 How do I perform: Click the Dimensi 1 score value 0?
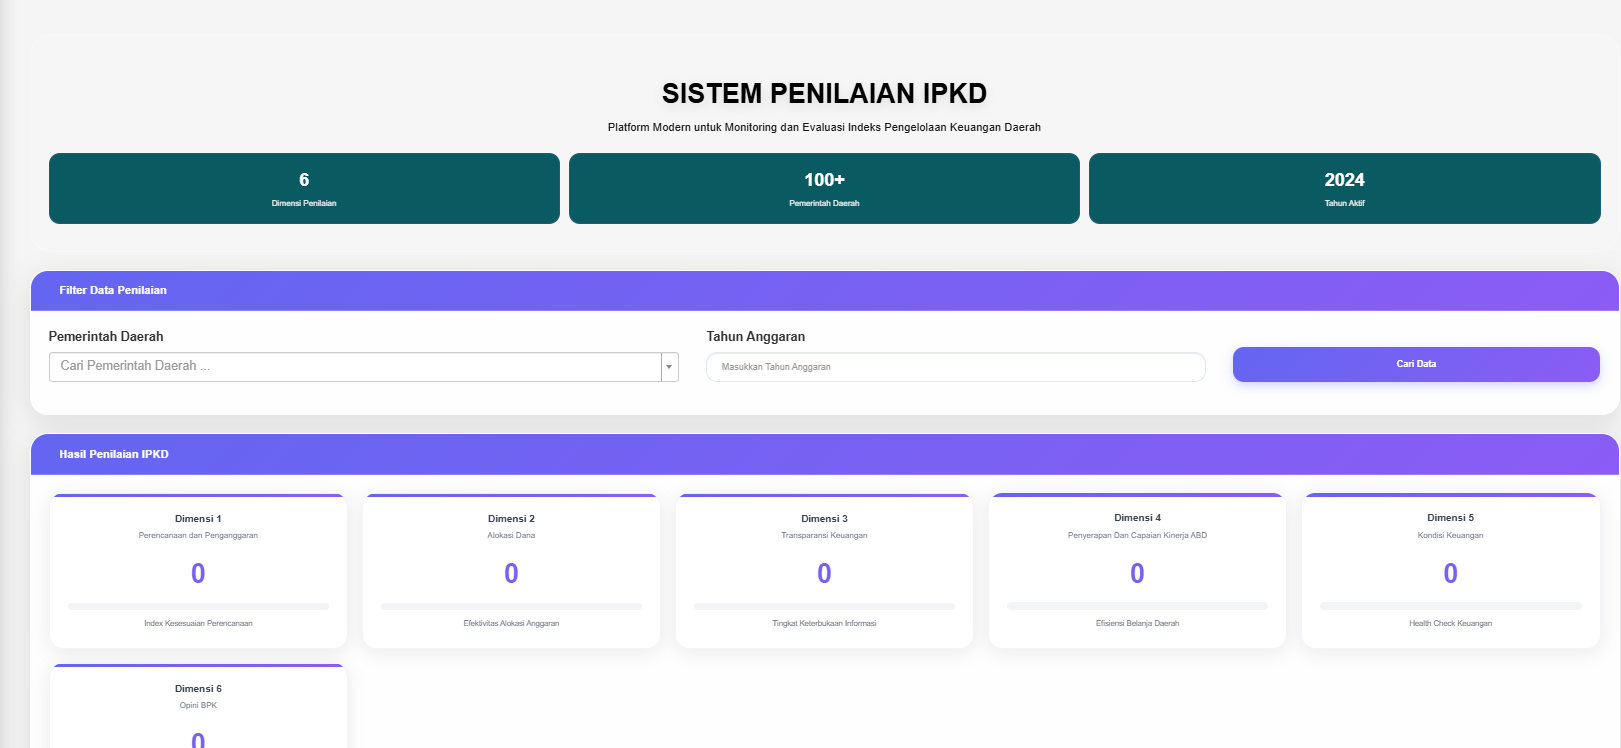pyautogui.click(x=198, y=573)
